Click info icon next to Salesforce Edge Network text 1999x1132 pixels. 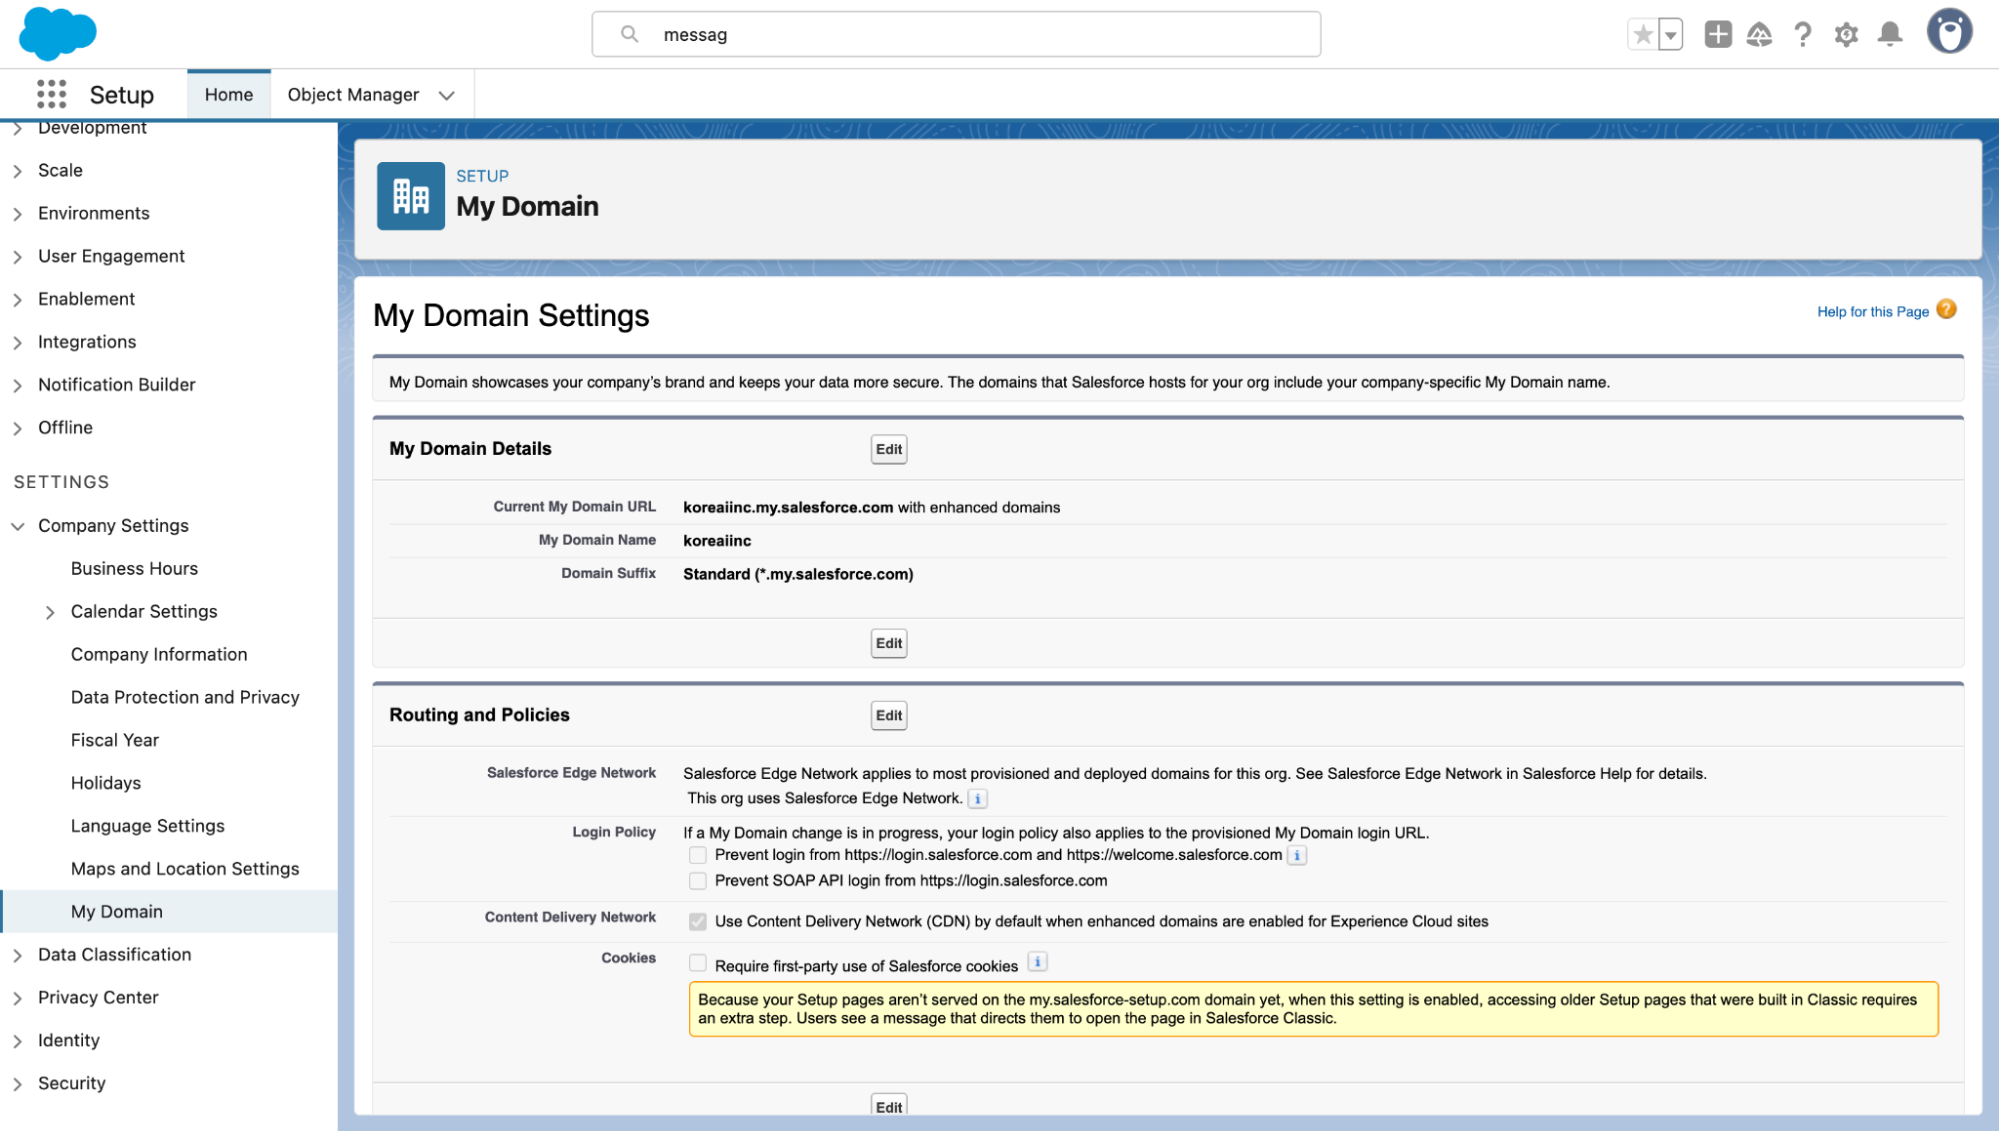pos(978,799)
